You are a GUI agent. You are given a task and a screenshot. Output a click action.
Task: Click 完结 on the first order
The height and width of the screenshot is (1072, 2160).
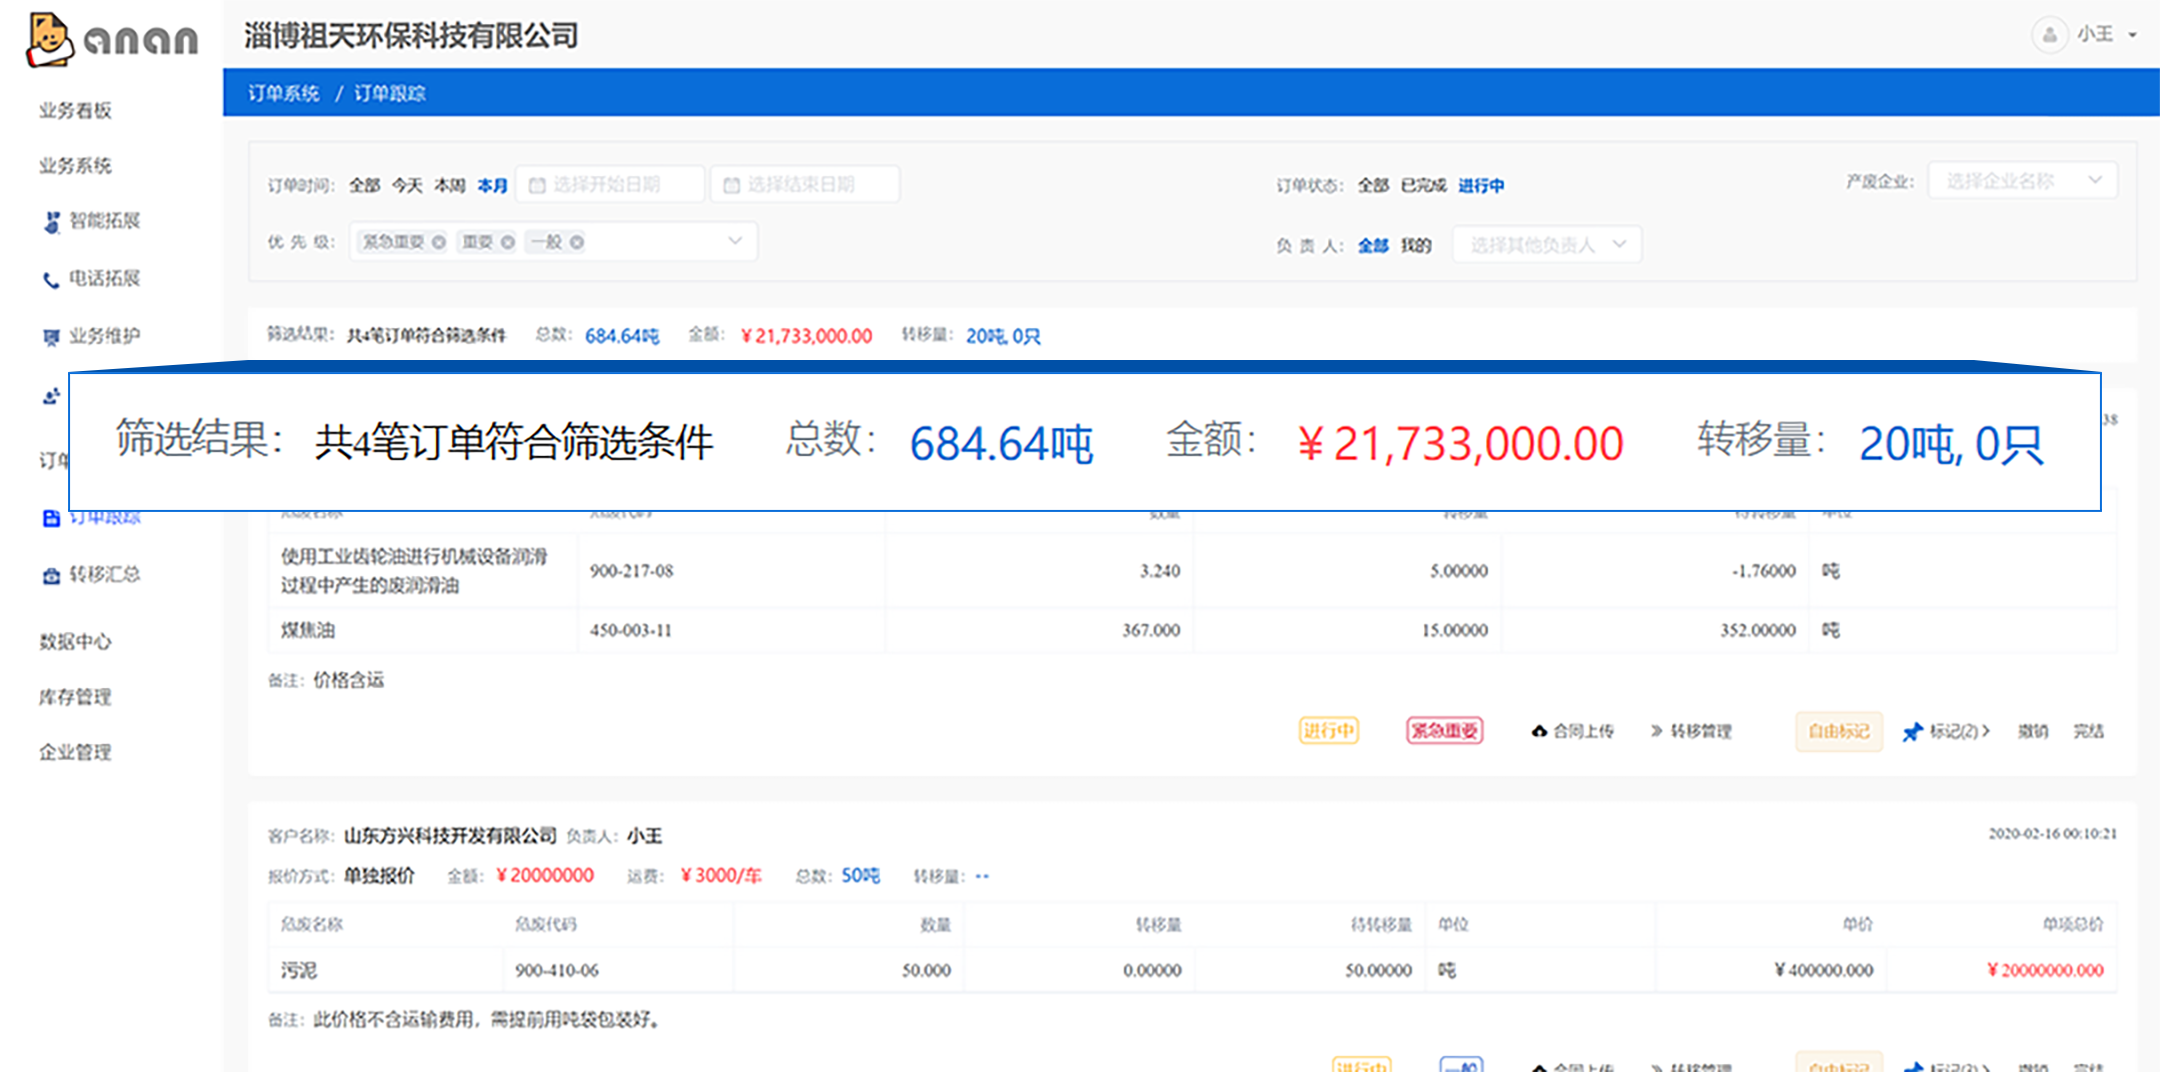[x=2088, y=731]
